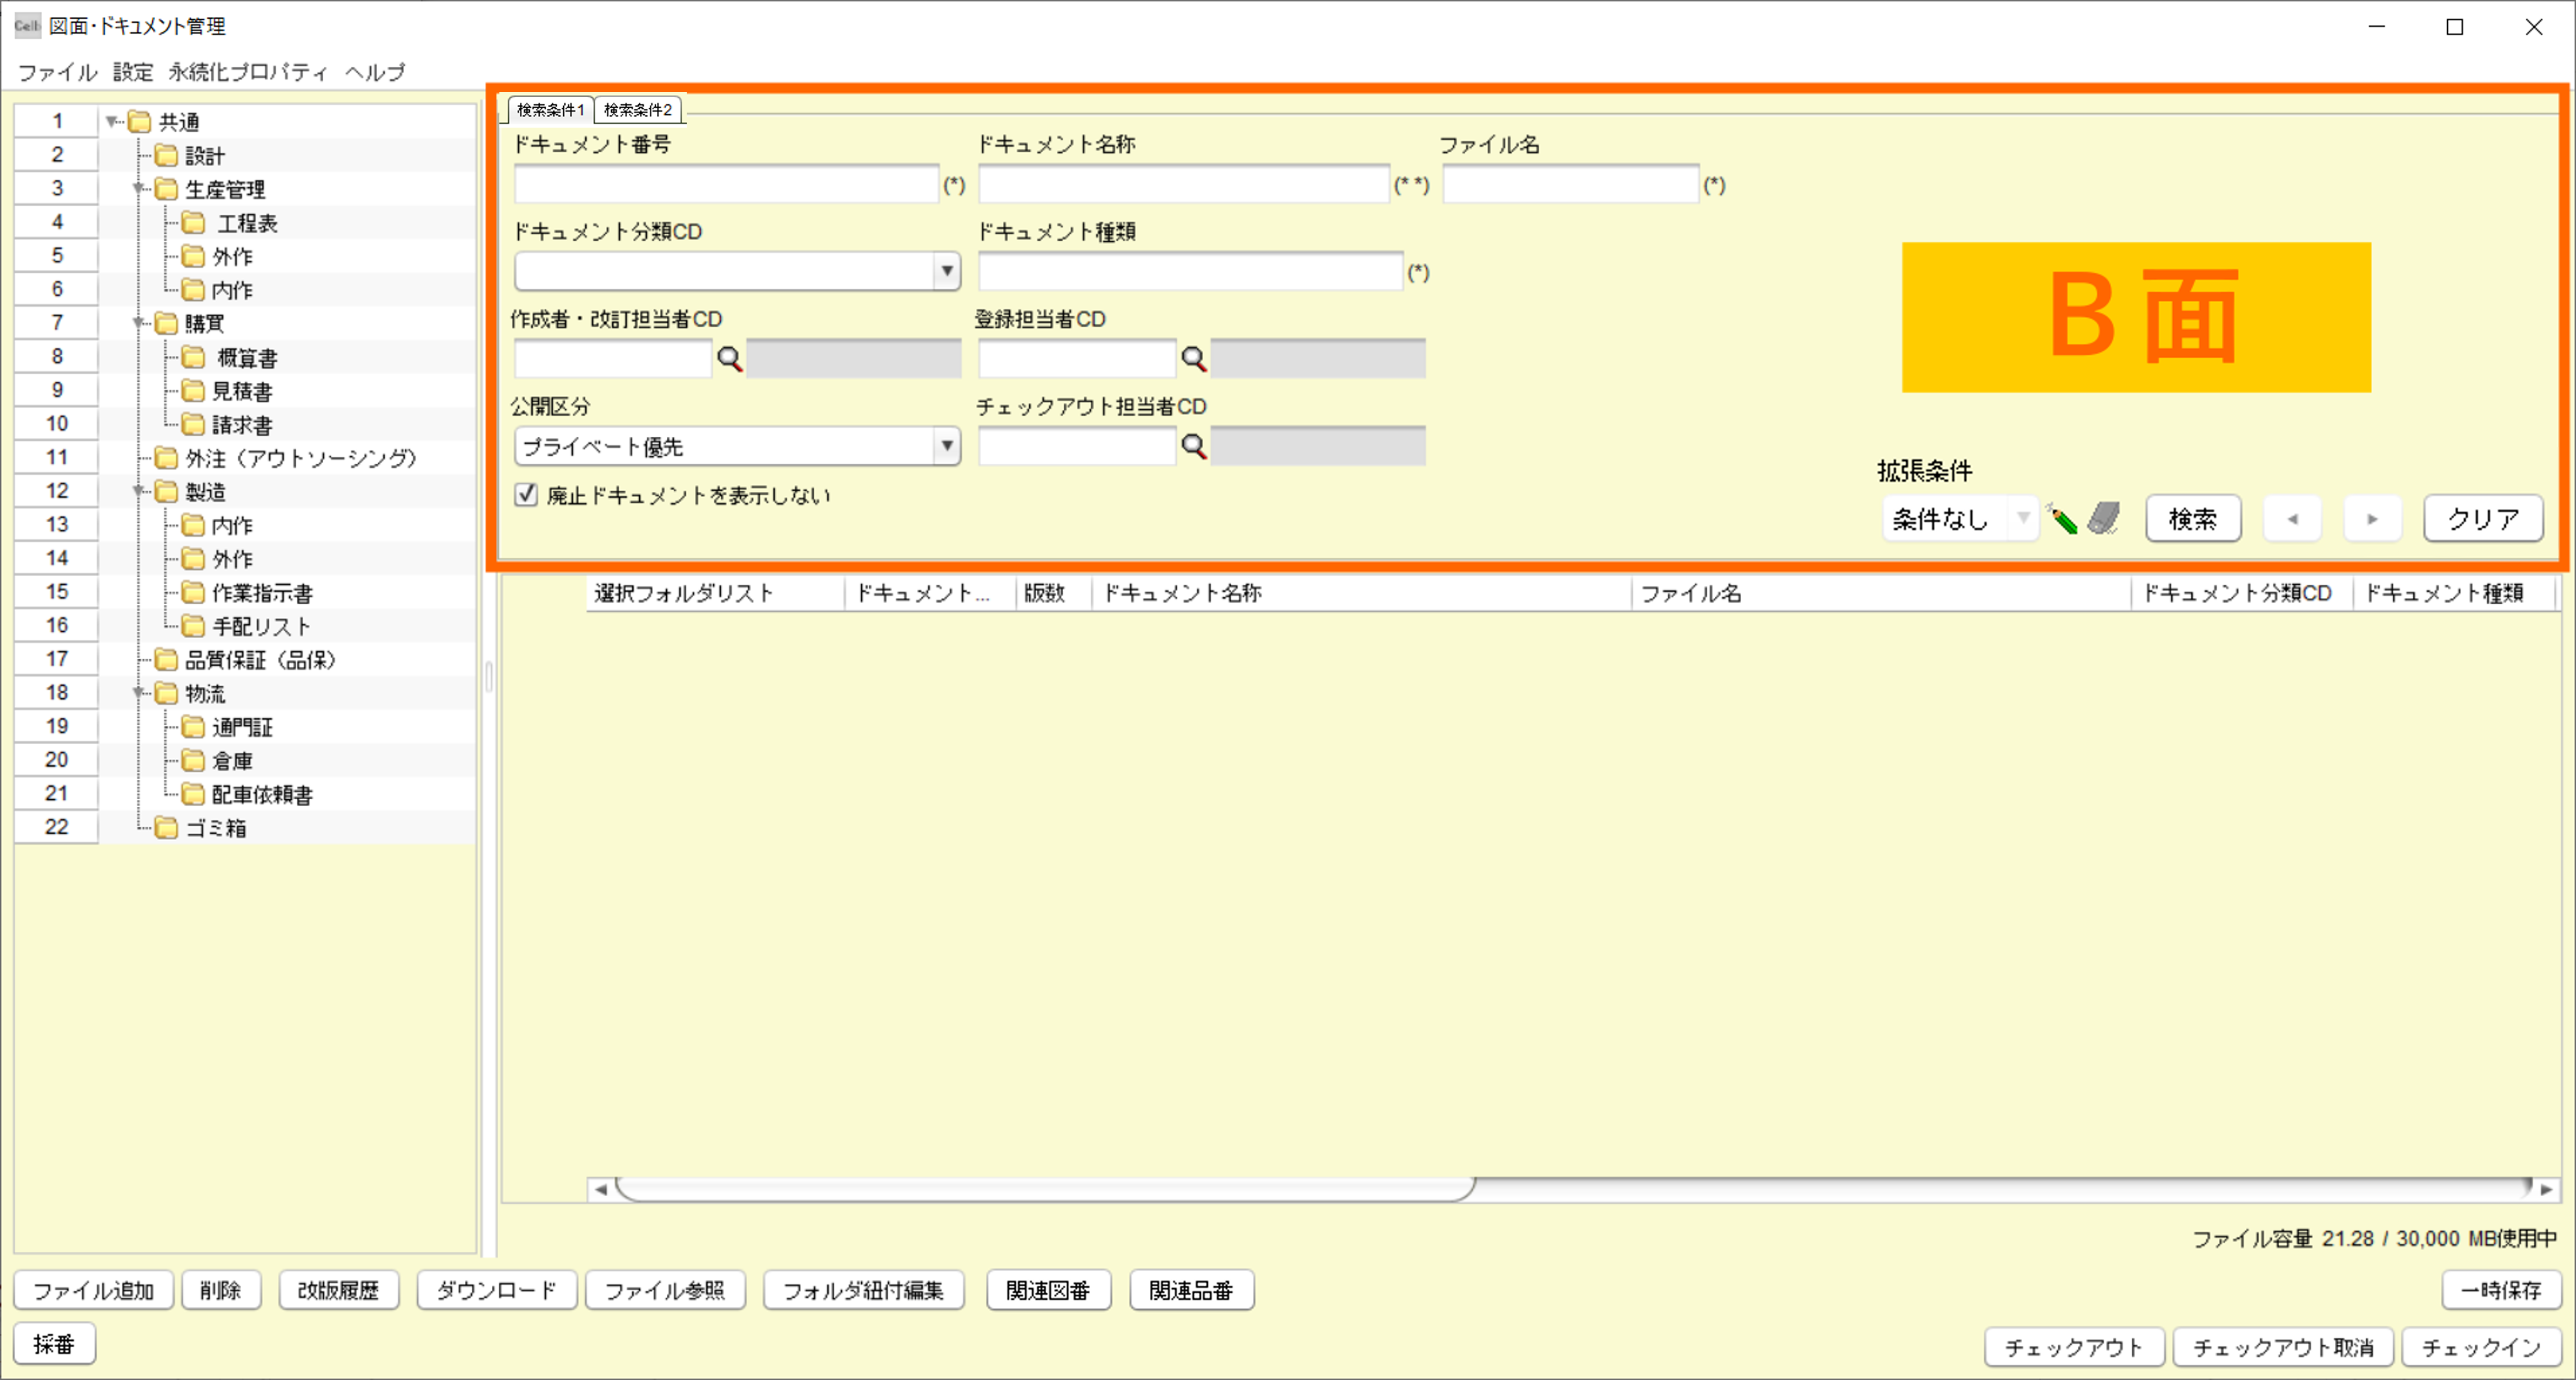The height and width of the screenshot is (1380, 2576).
Task: Click the 削除 button
Action: [221, 1290]
